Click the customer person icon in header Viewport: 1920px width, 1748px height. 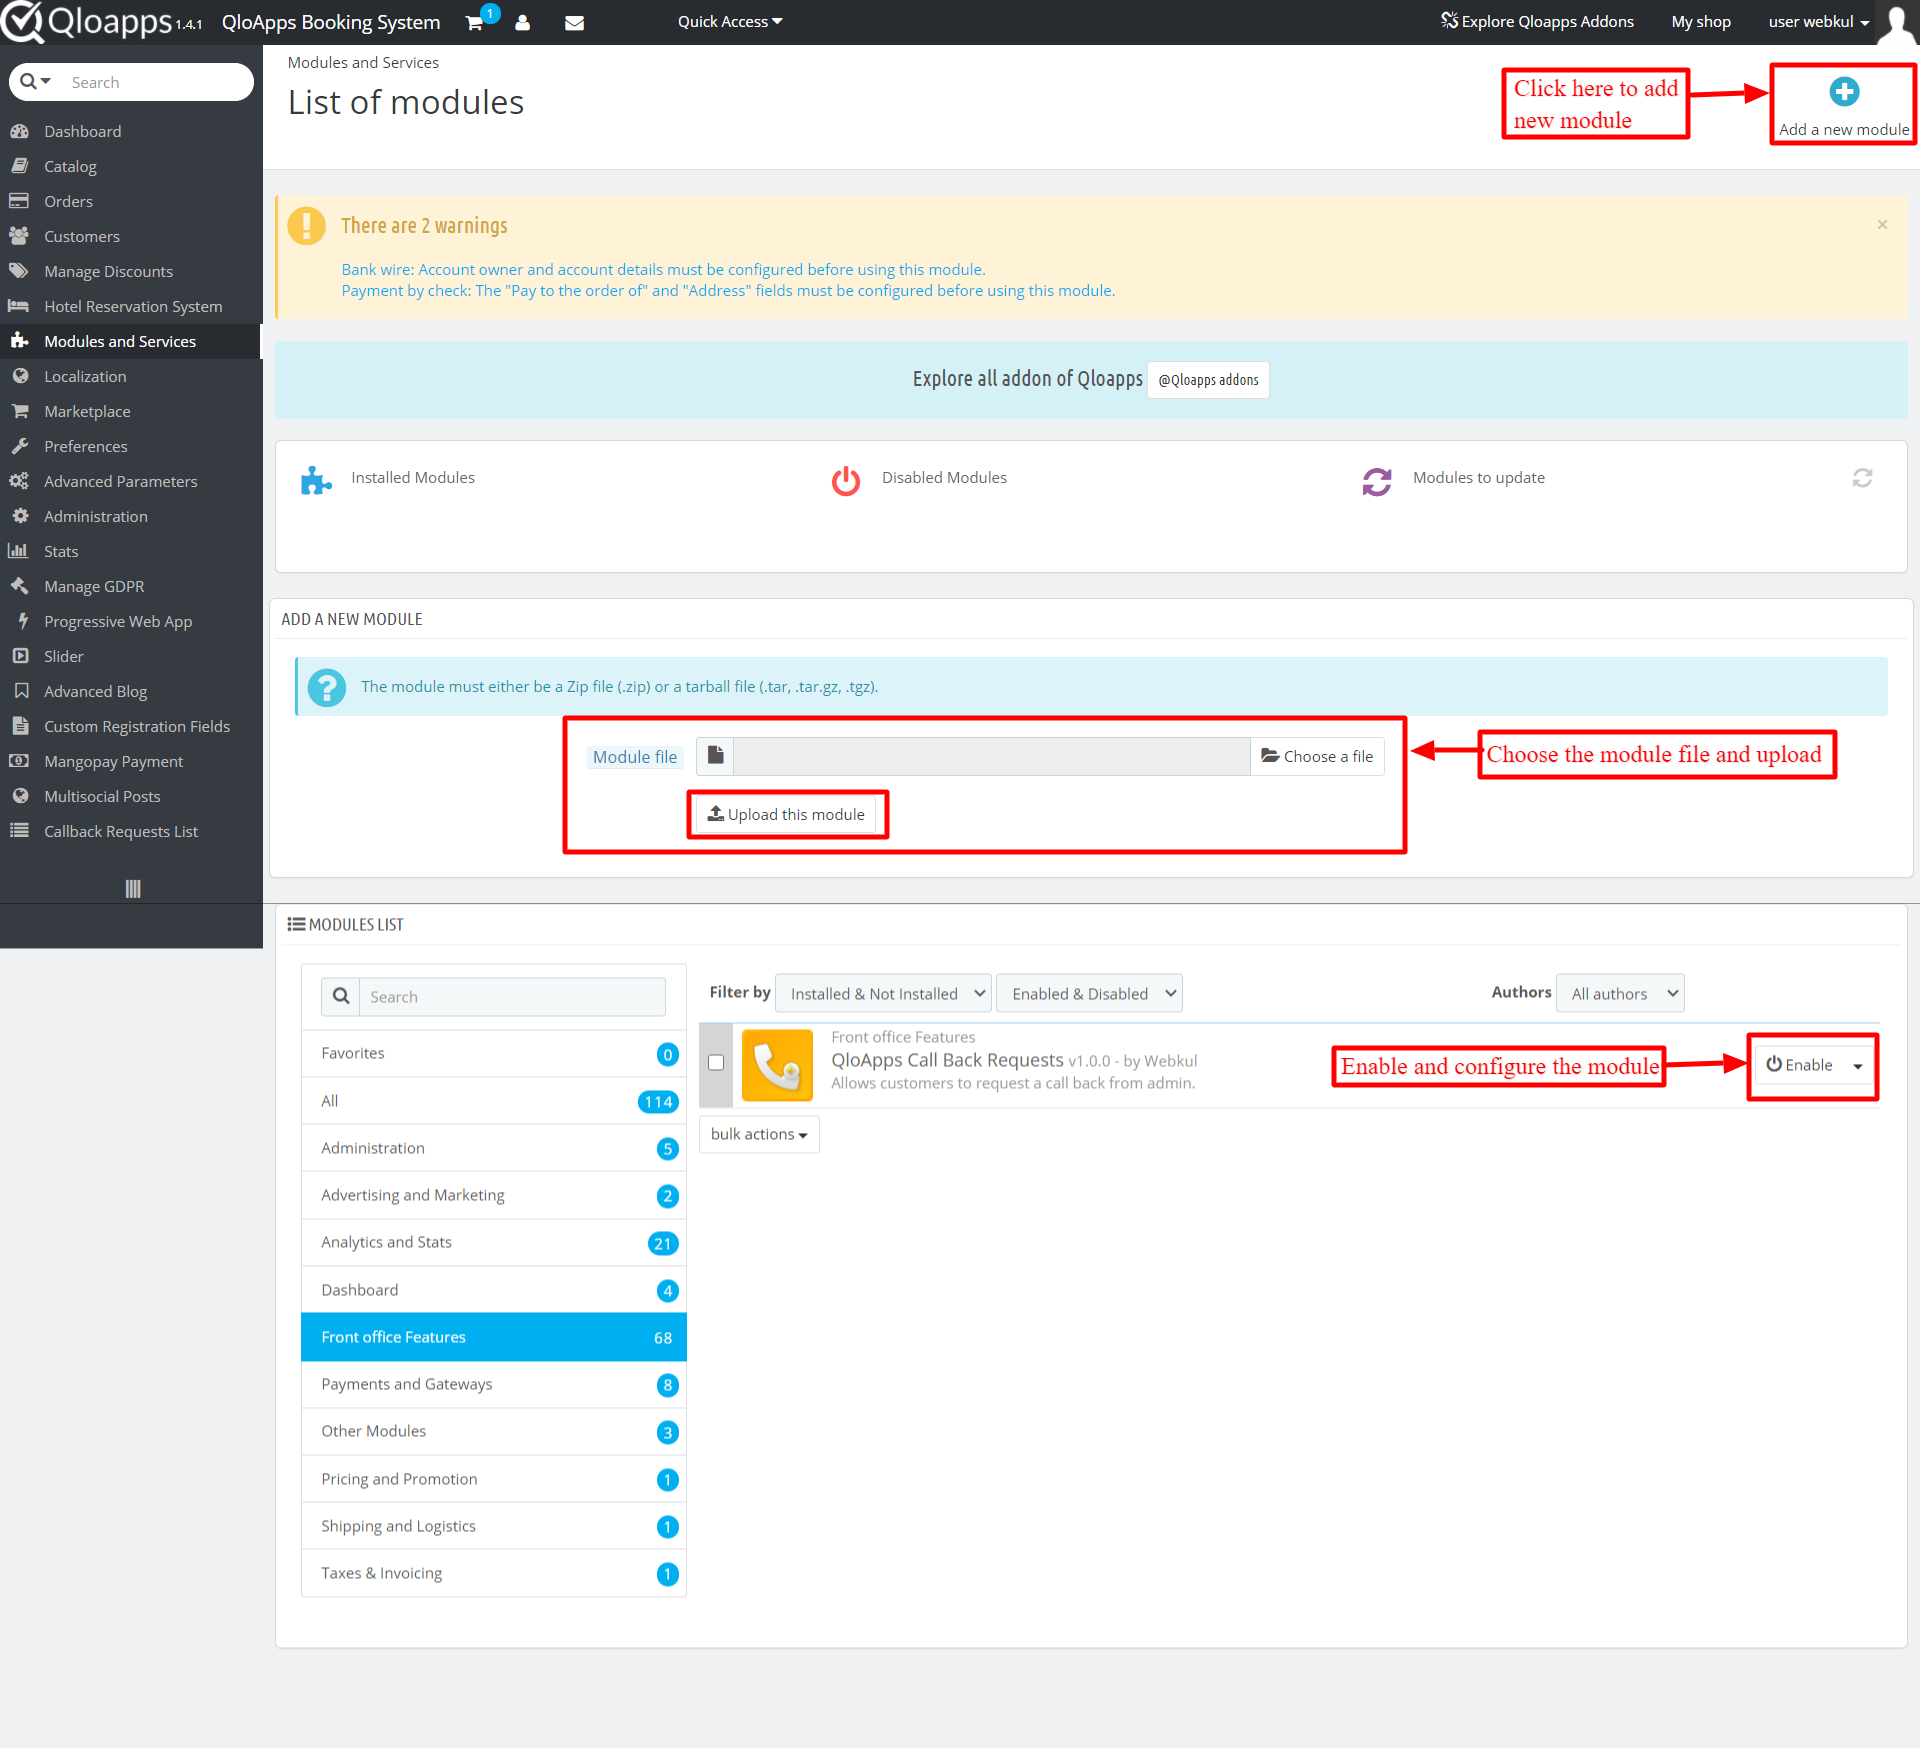tap(522, 23)
